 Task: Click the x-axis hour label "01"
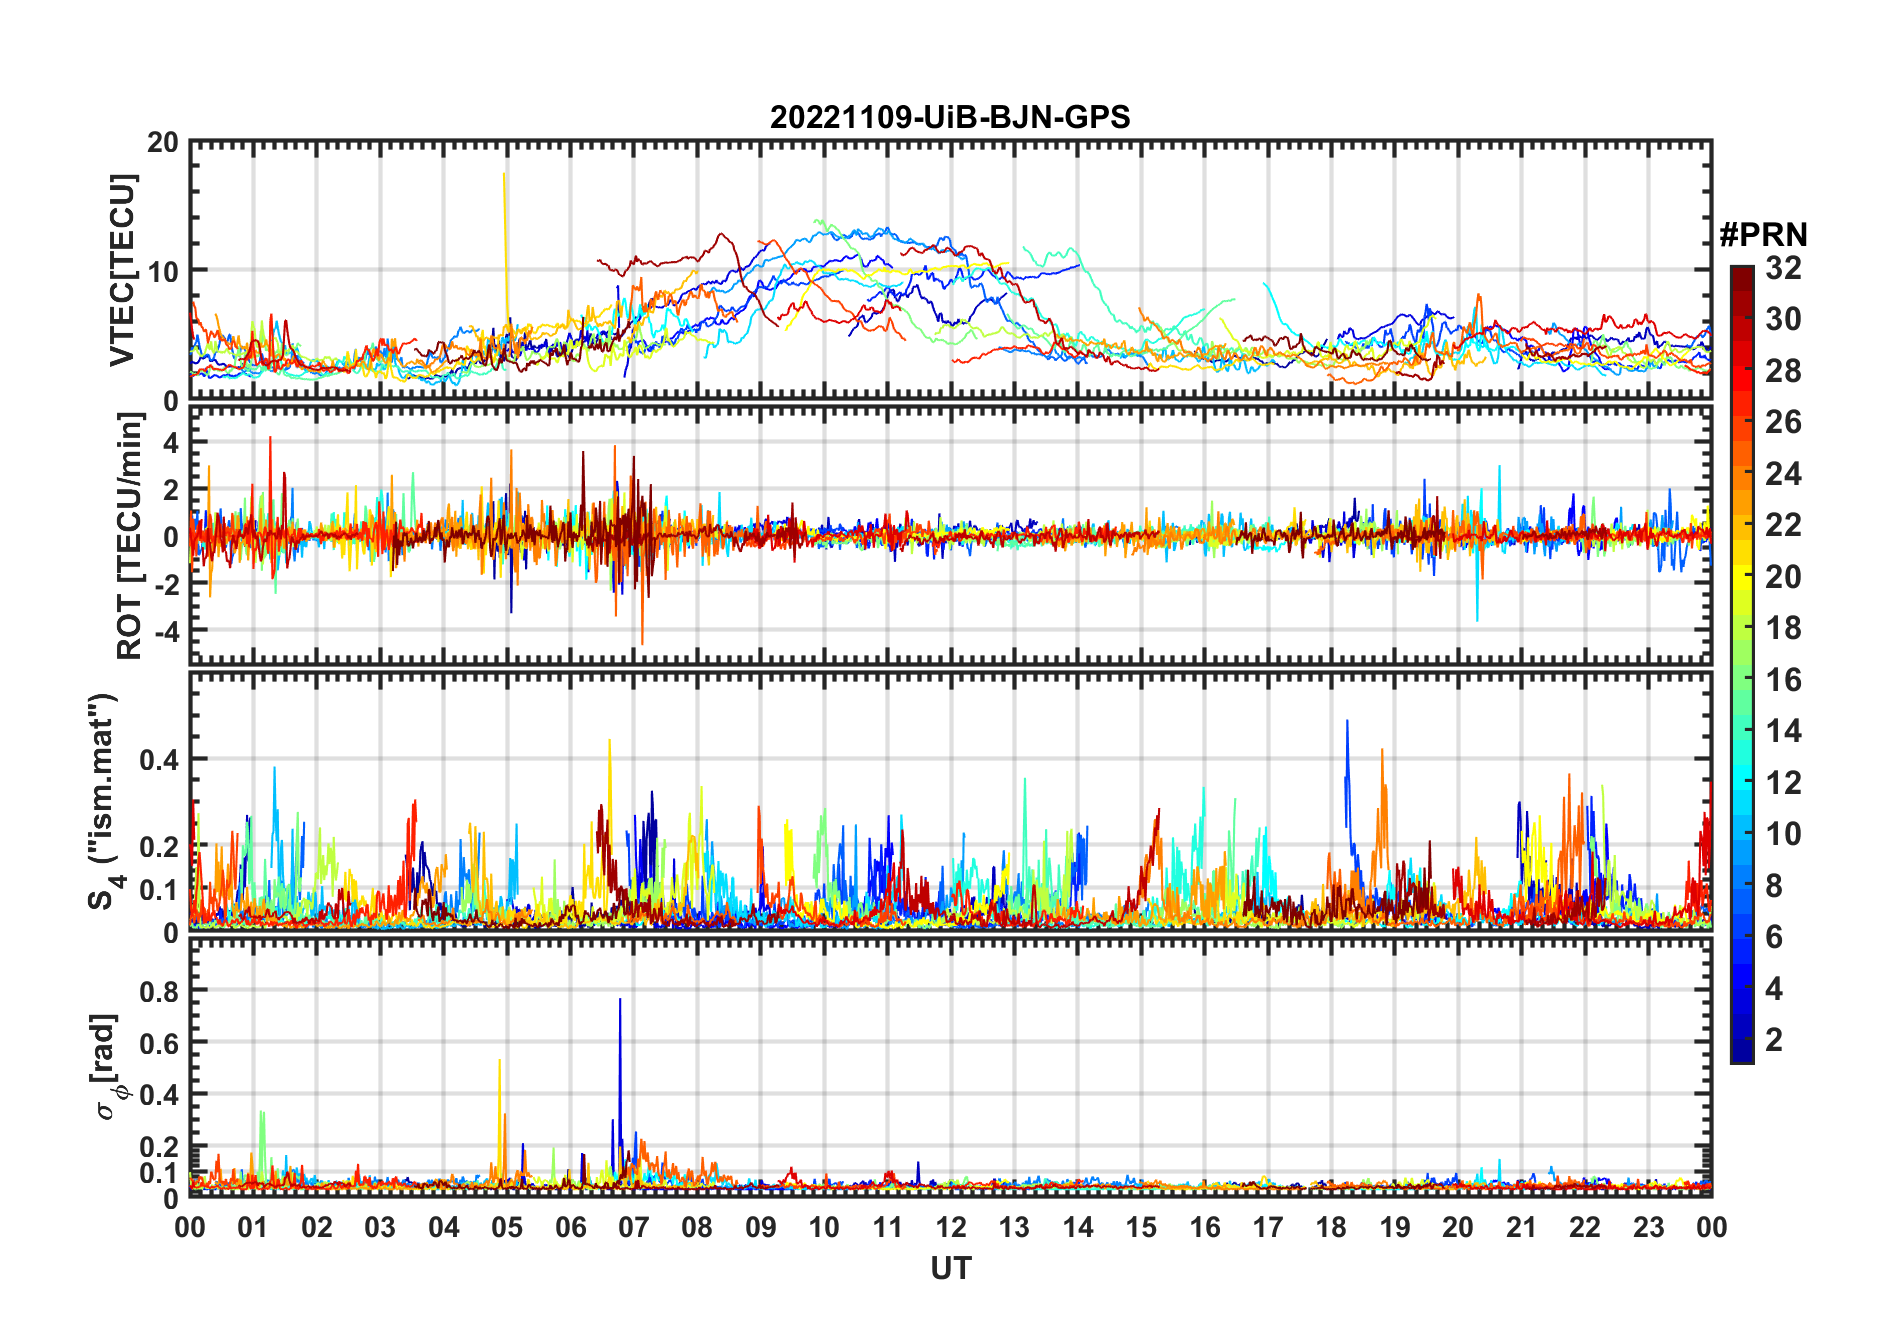tap(253, 1227)
